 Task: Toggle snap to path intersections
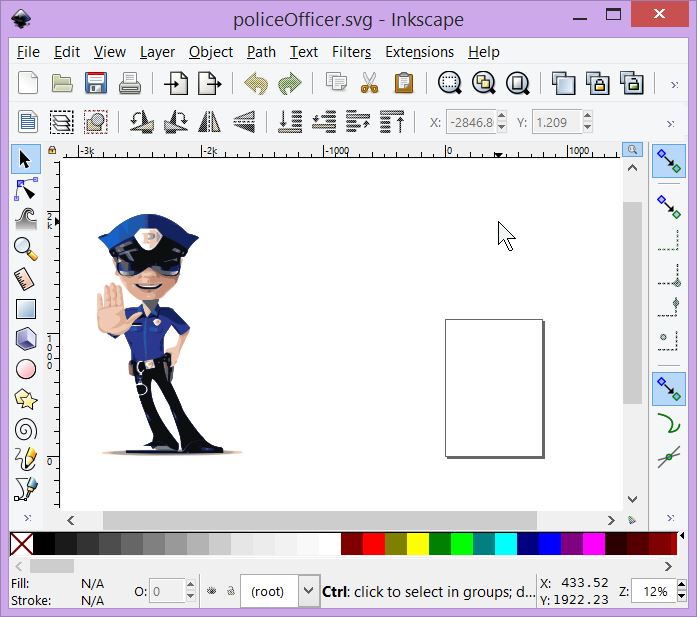click(669, 457)
